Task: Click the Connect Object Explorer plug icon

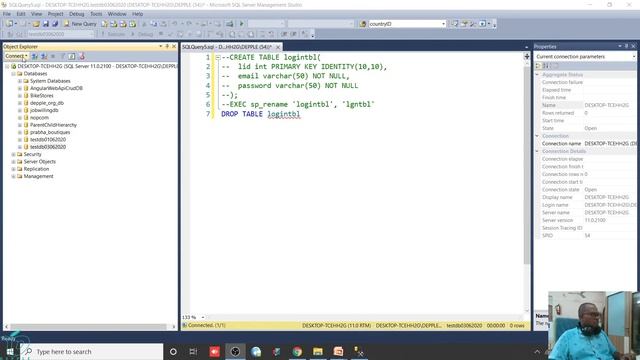Action: point(35,56)
